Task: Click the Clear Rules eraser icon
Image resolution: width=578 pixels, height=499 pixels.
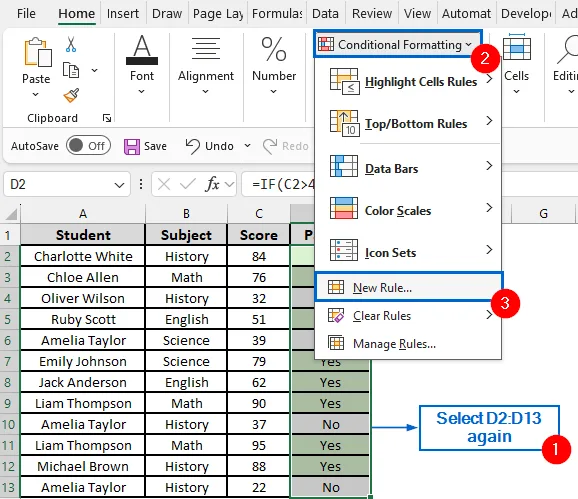Action: coord(336,315)
